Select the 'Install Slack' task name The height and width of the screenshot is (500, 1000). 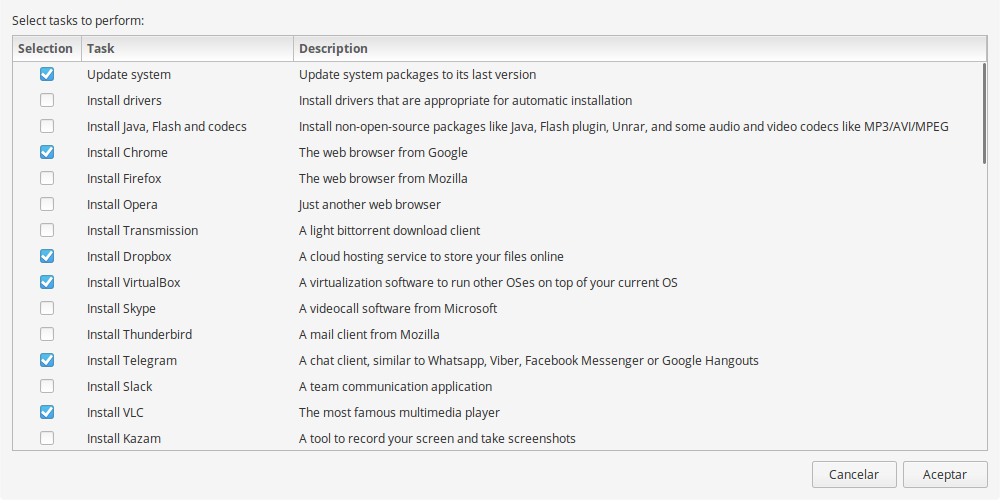tap(120, 386)
